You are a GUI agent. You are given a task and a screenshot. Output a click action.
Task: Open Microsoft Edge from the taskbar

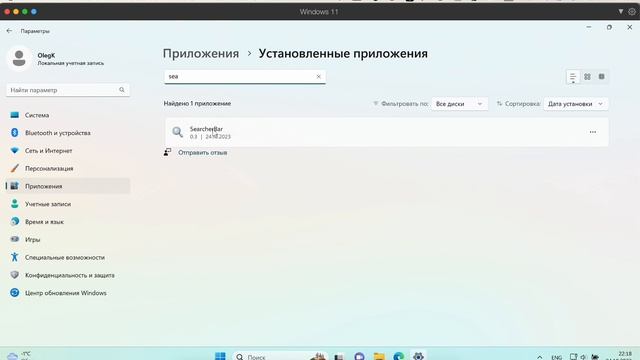pos(399,356)
